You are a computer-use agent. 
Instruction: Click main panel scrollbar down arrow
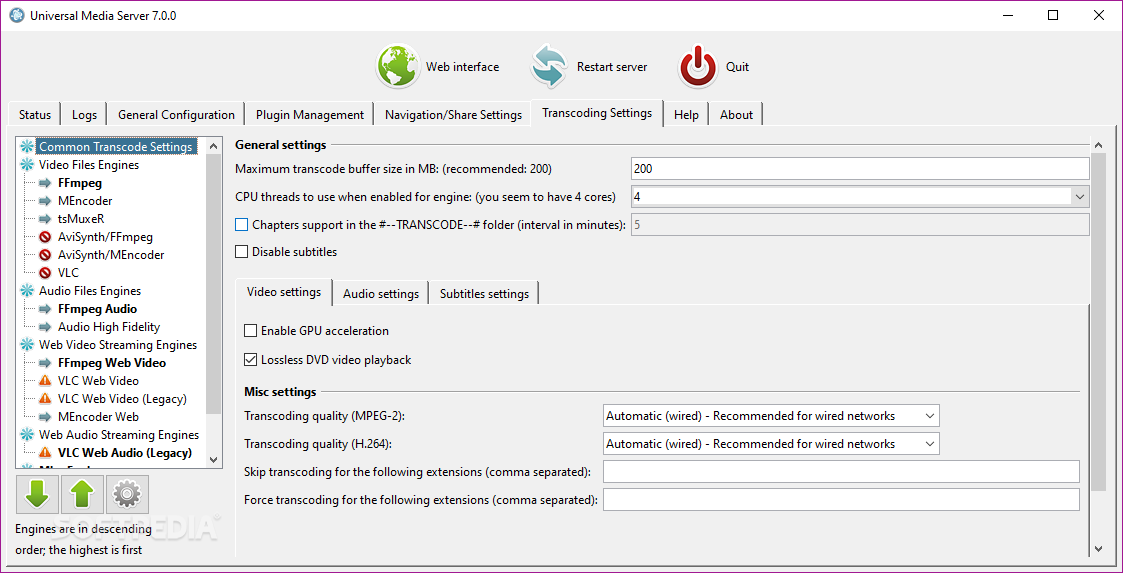click(1099, 549)
